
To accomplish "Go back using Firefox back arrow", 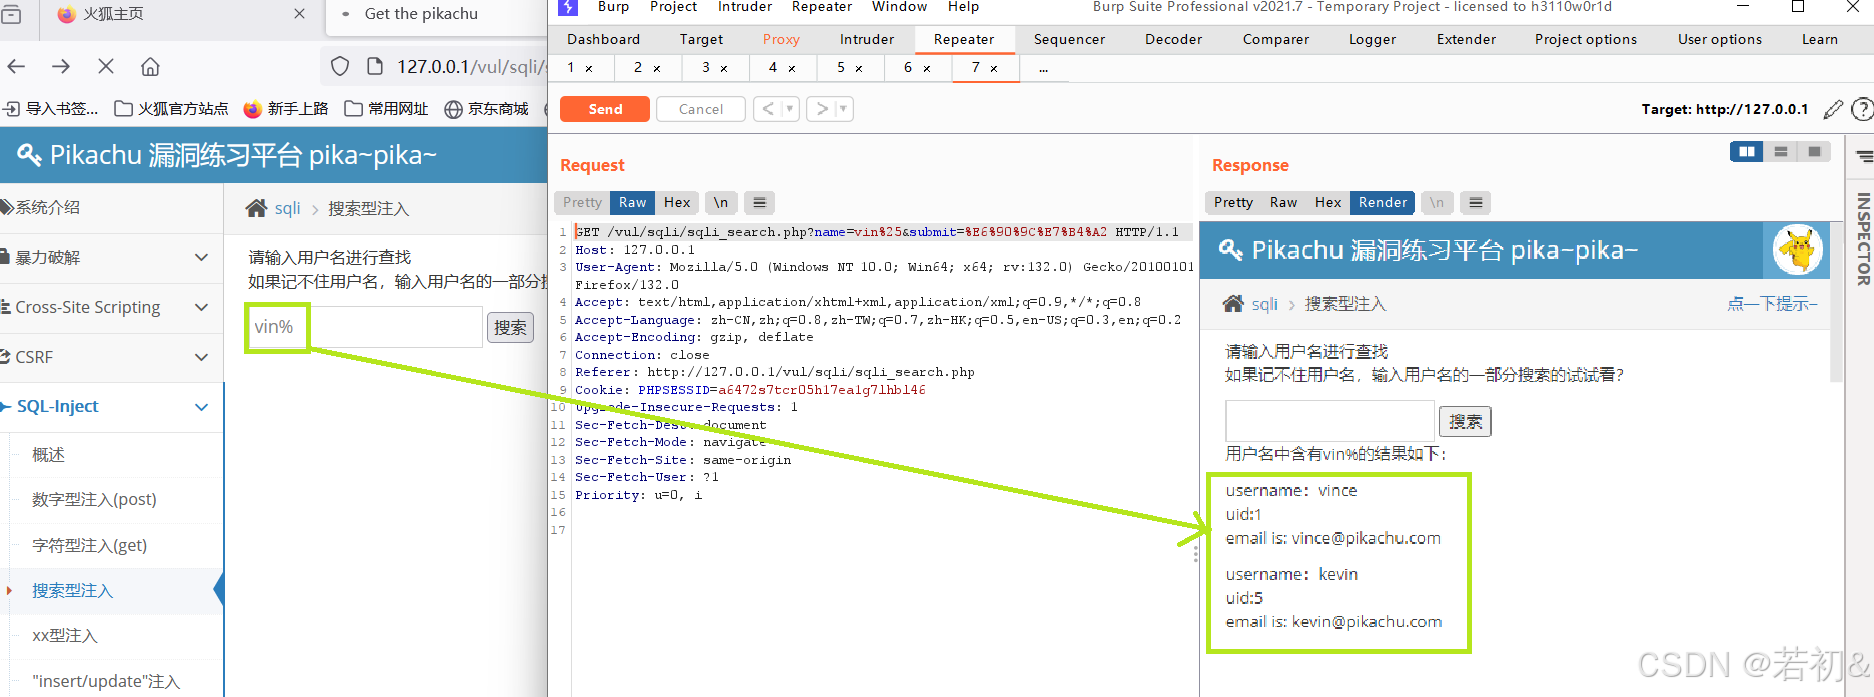I will click(16, 67).
